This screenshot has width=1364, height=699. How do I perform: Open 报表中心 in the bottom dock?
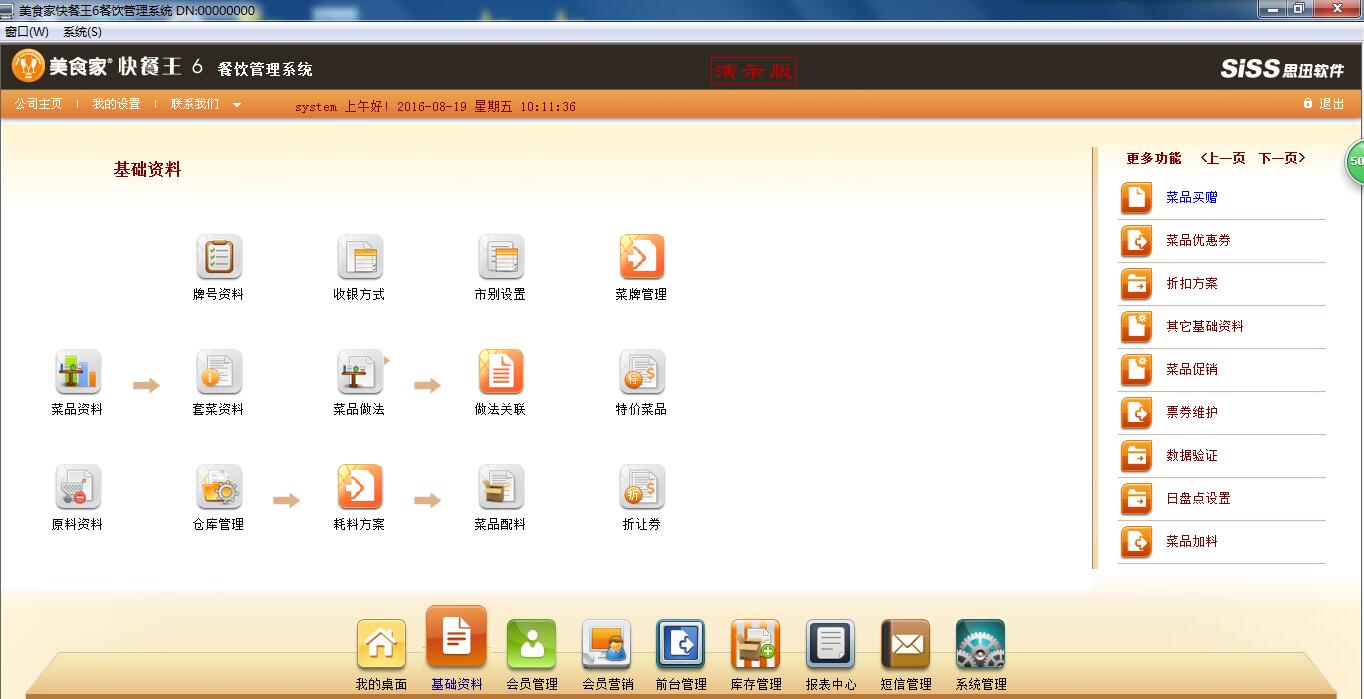(x=831, y=645)
